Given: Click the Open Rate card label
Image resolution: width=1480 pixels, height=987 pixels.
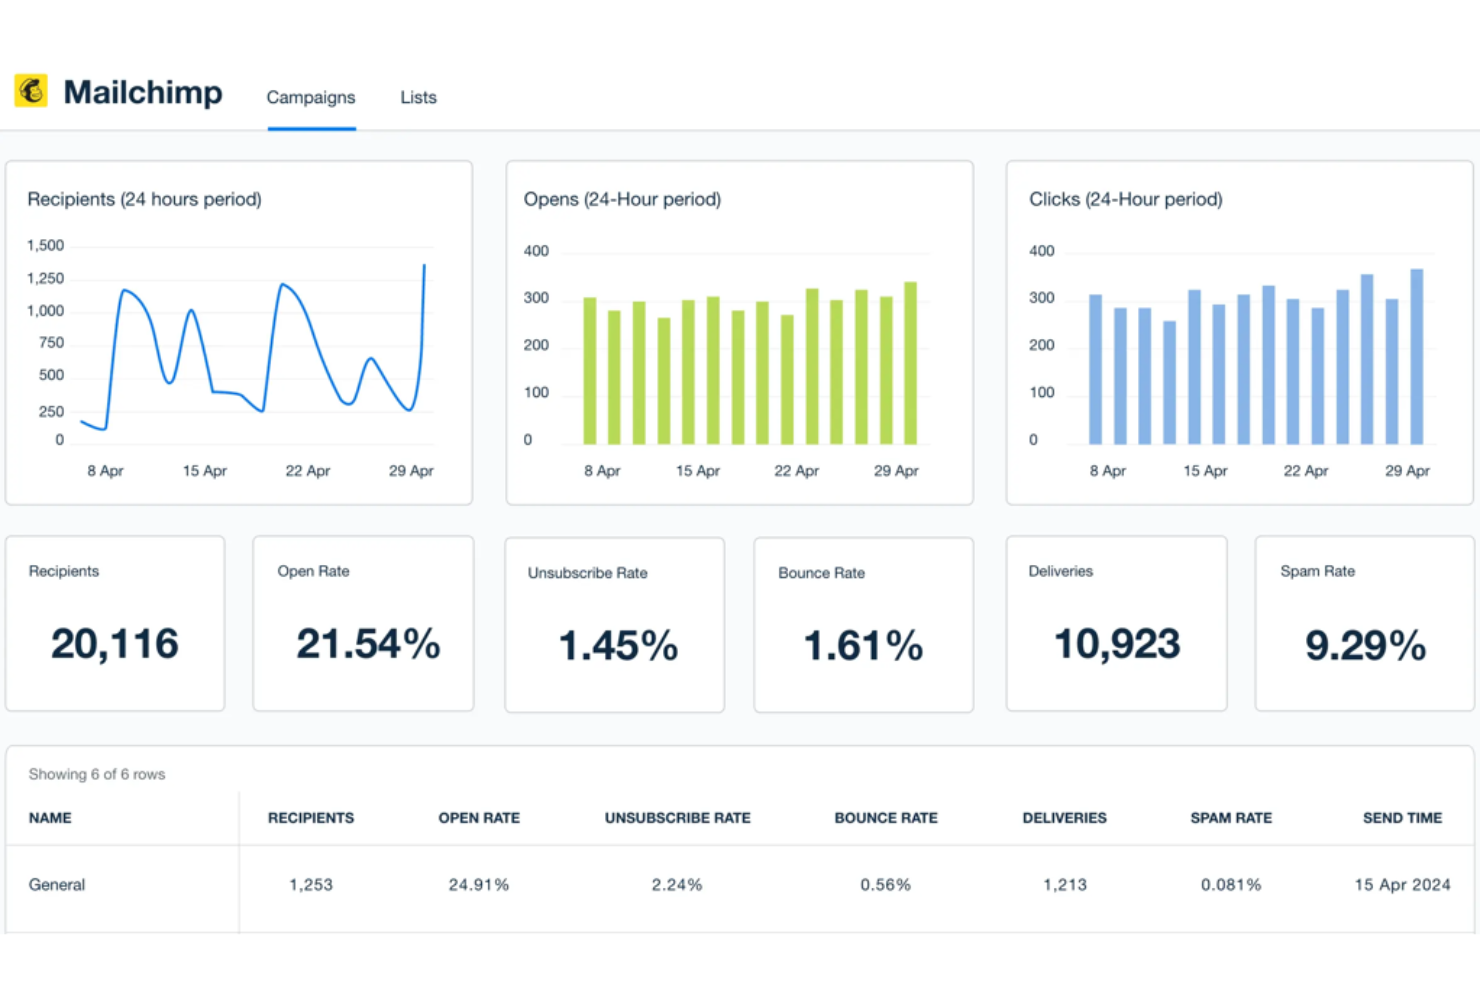Looking at the screenshot, I should click(313, 571).
